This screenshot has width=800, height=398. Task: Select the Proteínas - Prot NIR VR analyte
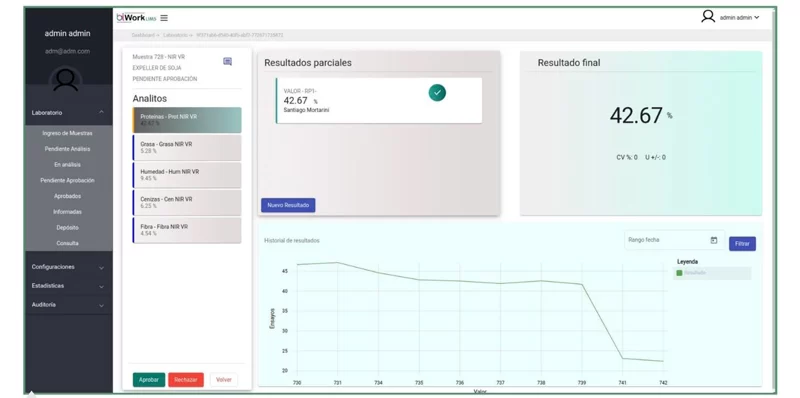click(187, 120)
